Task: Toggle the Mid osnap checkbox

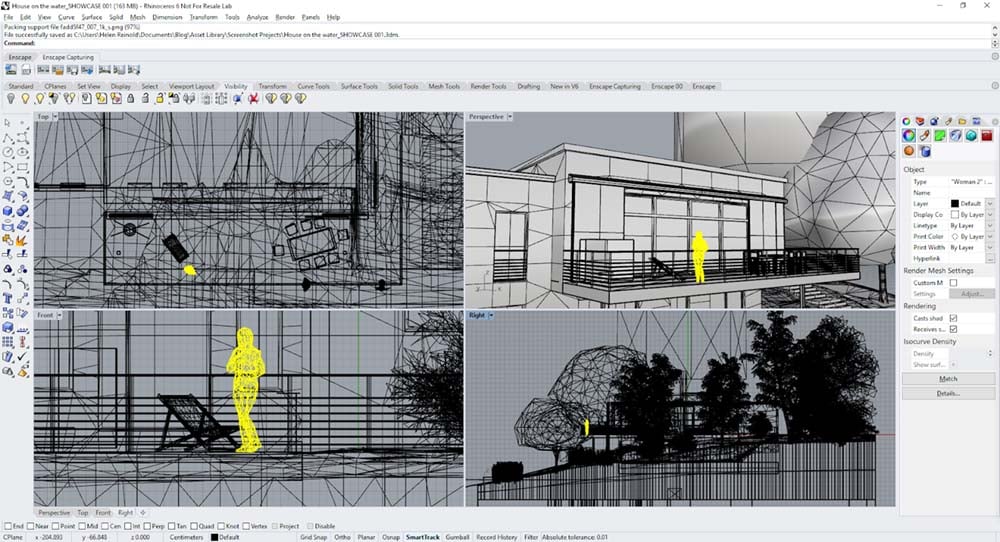Action: point(83,526)
